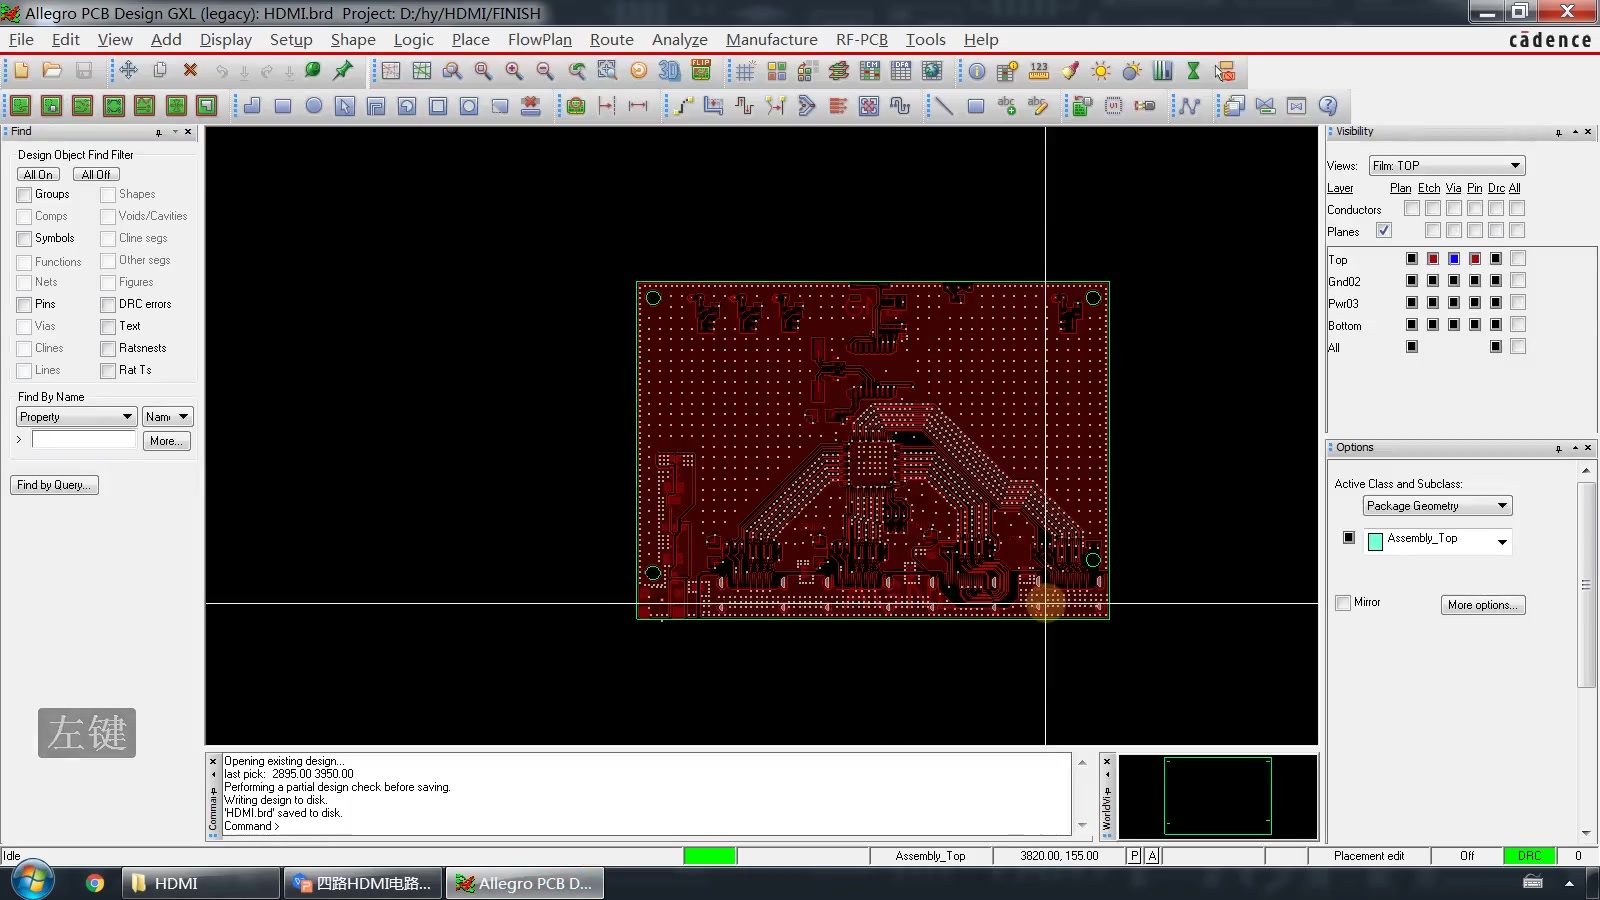Click the red Delete X icon
Image resolution: width=1600 pixels, height=900 pixels.
[x=190, y=71]
